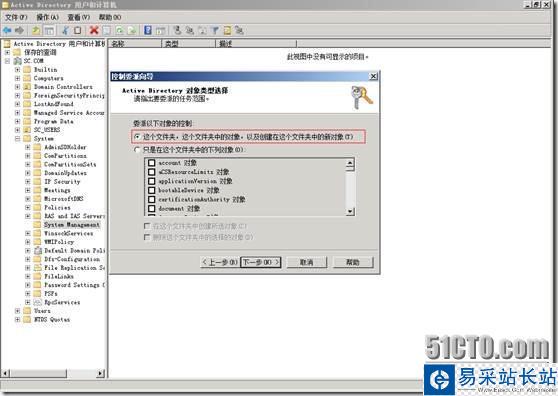Viewport: 558px width, 396px height.
Task: Click the Up one level folder icon
Action: 36,31
